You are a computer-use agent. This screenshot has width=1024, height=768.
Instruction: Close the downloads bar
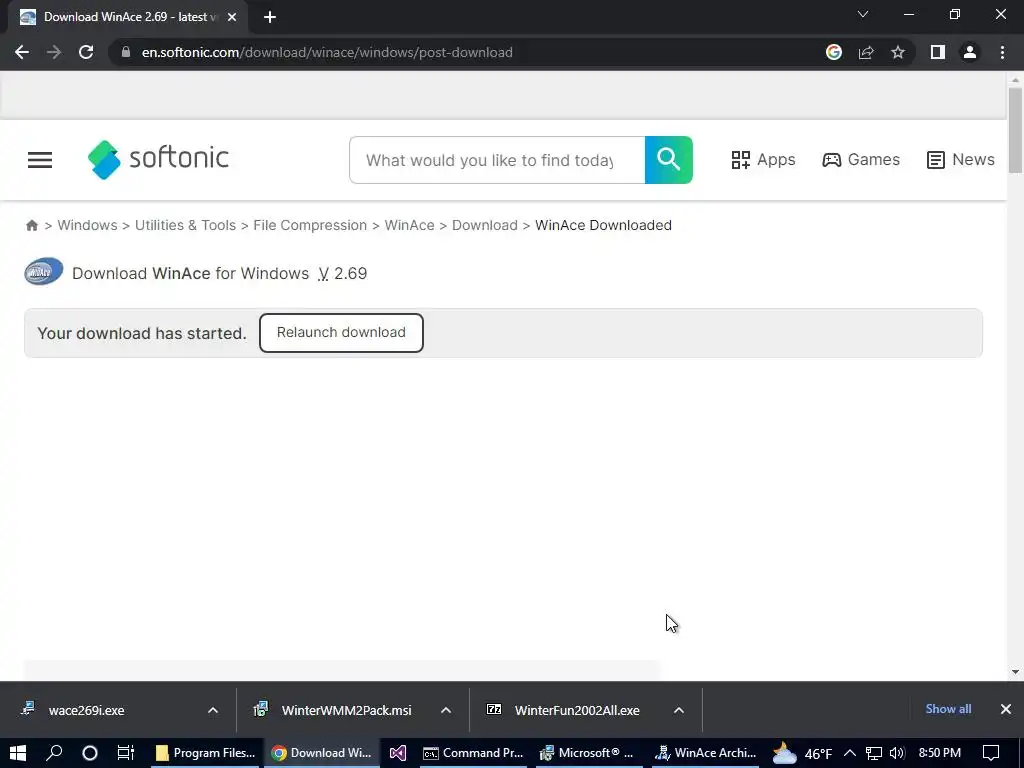pos(1006,709)
